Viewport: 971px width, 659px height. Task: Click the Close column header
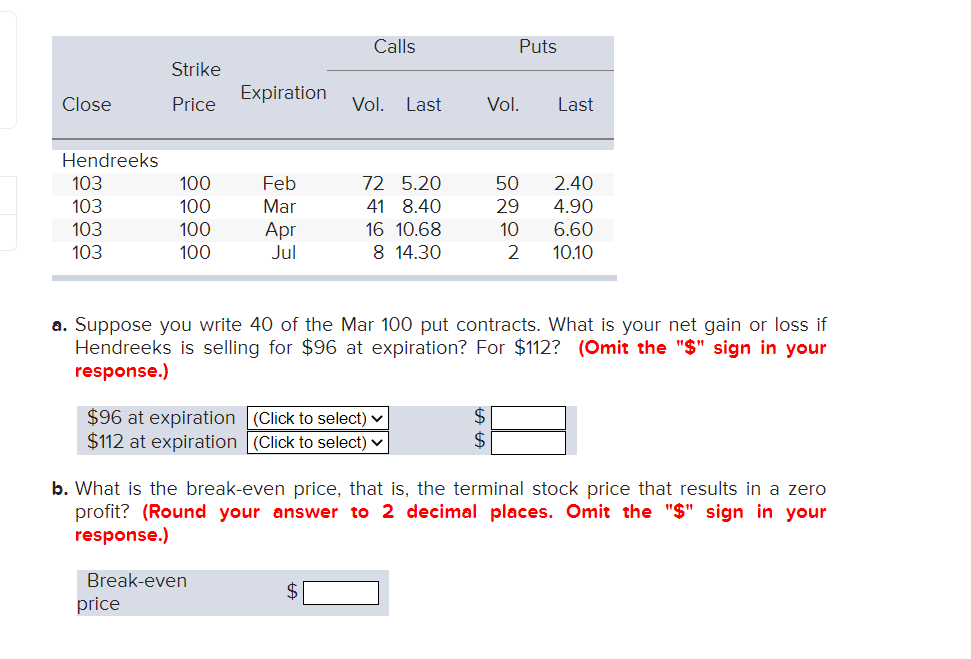86,104
